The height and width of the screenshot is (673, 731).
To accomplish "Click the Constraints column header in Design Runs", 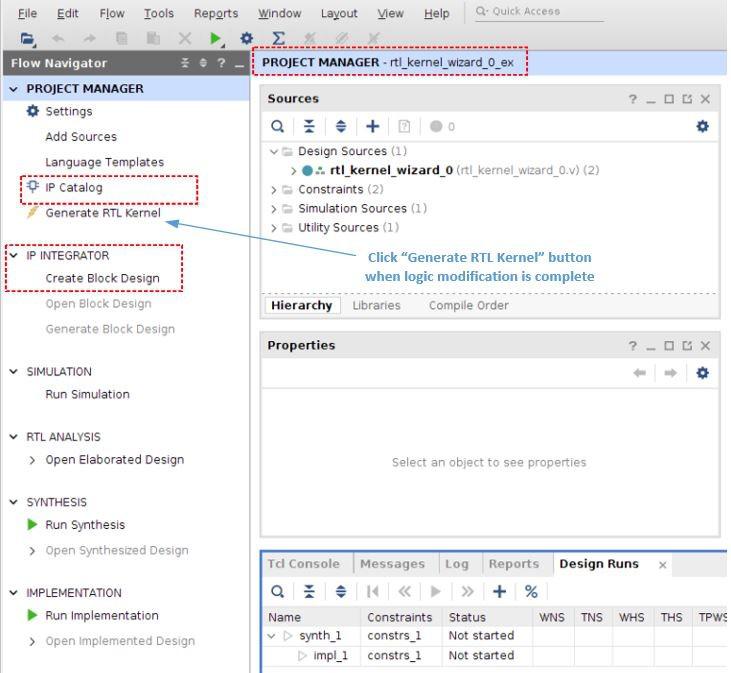I will coord(400,618).
